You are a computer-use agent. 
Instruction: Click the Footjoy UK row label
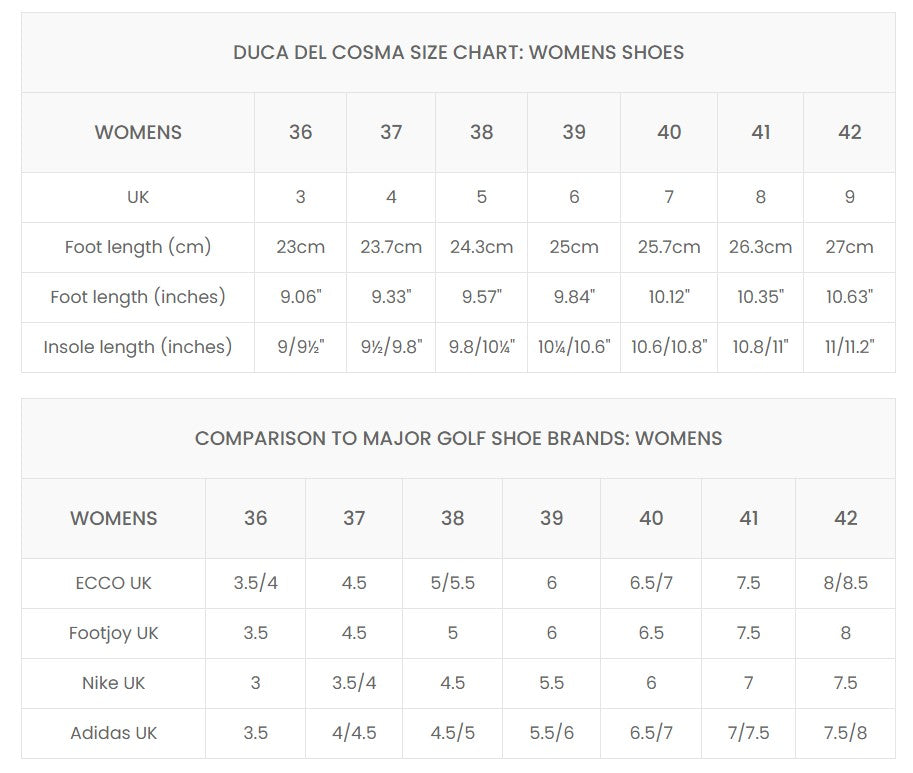click(x=114, y=633)
